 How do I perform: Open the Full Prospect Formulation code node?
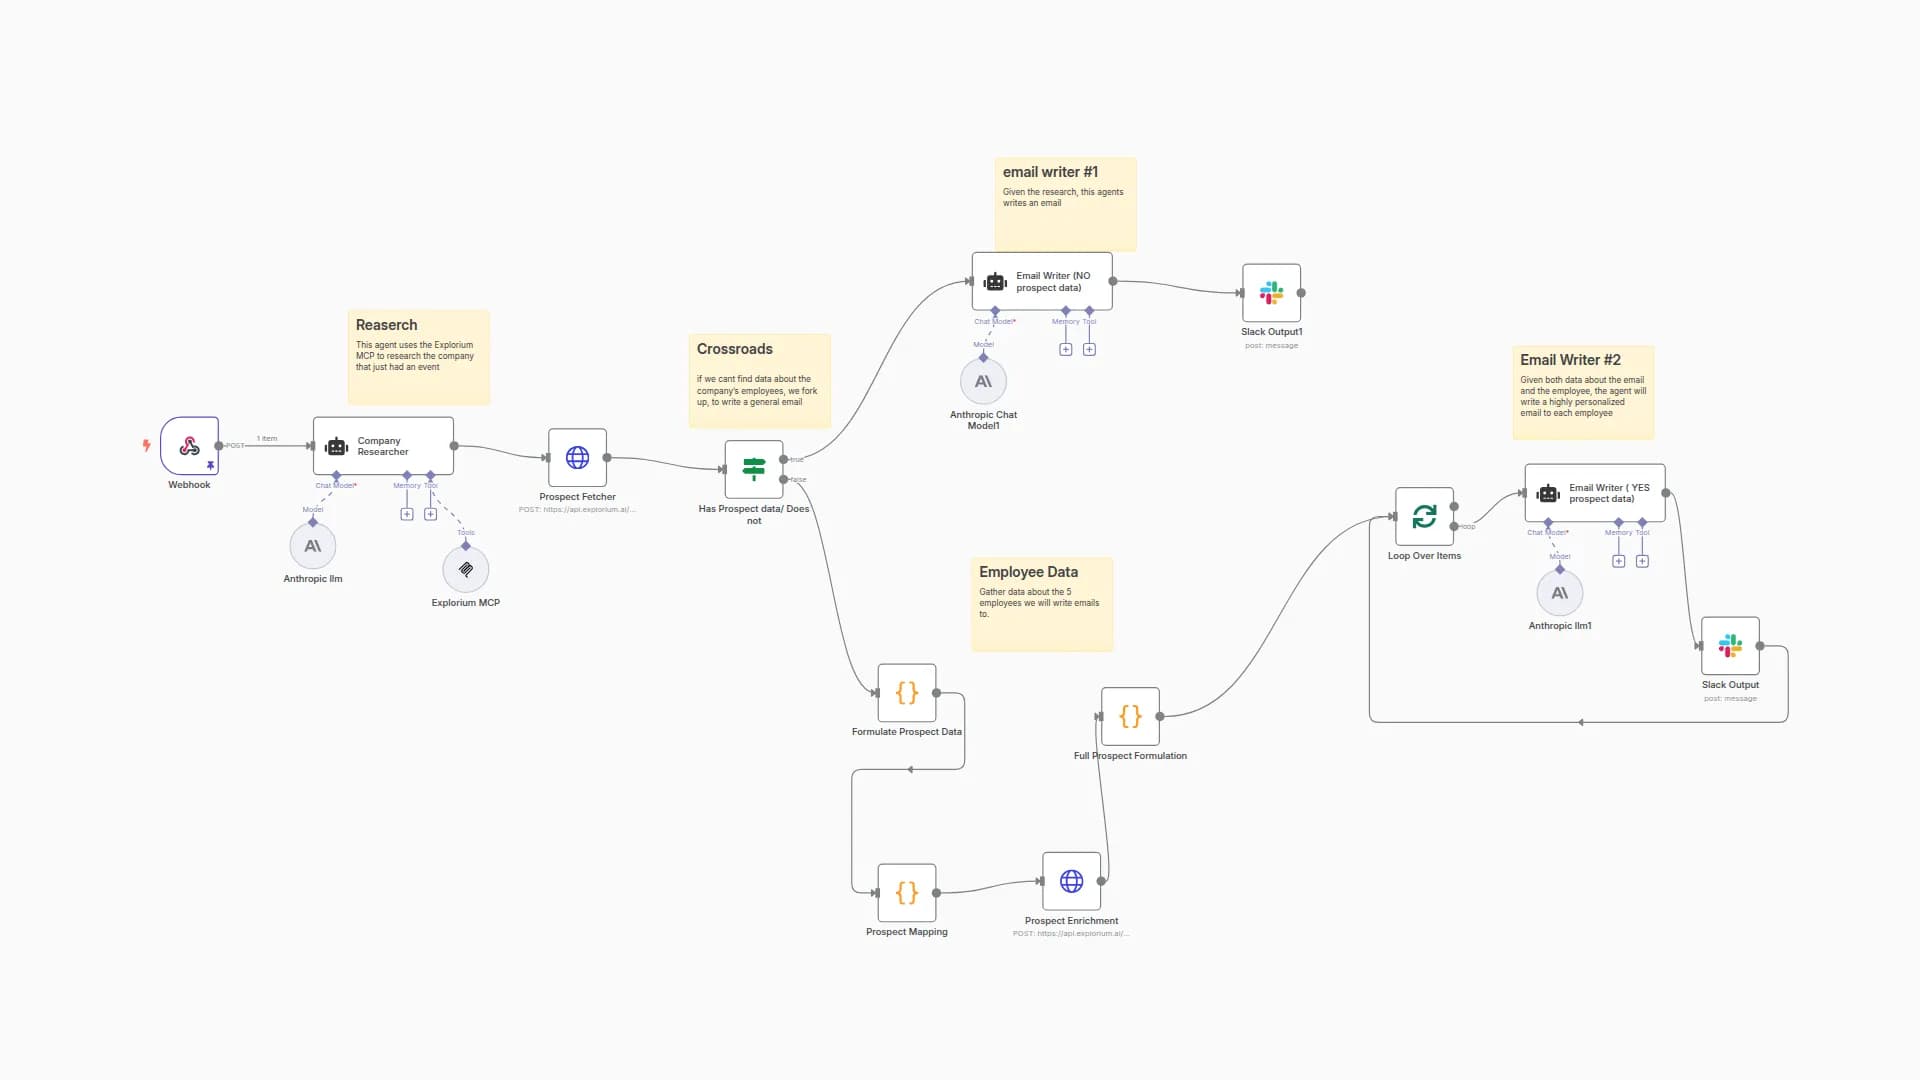pos(1130,716)
